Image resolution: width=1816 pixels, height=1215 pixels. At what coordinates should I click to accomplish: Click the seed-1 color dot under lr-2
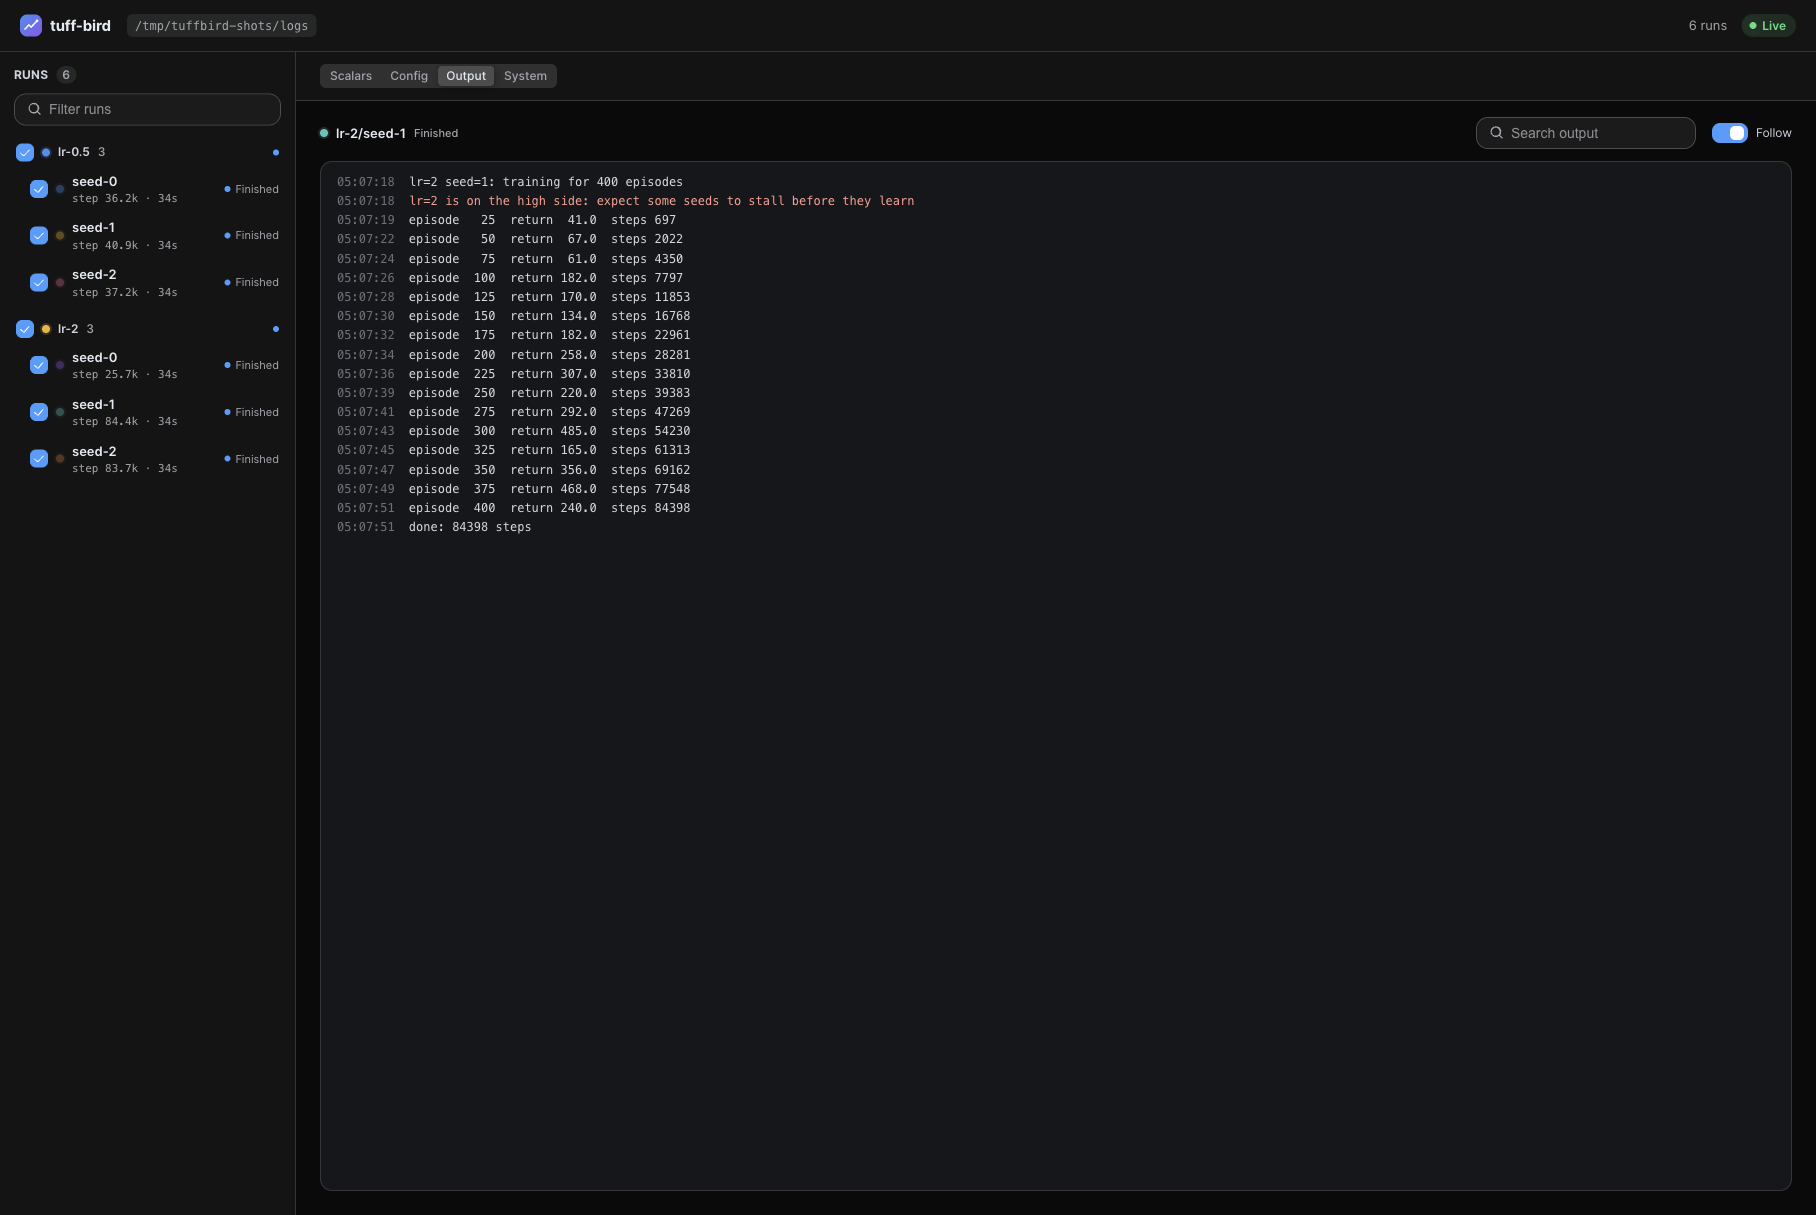click(x=60, y=412)
